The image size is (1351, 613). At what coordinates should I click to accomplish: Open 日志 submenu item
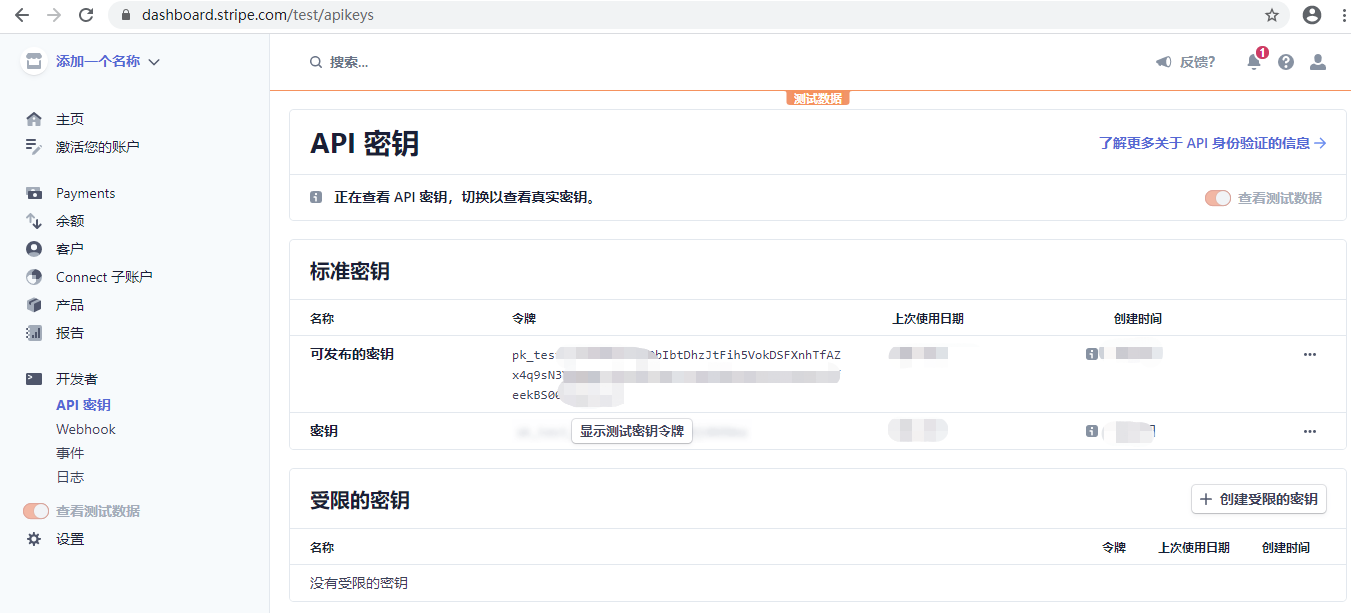70,477
